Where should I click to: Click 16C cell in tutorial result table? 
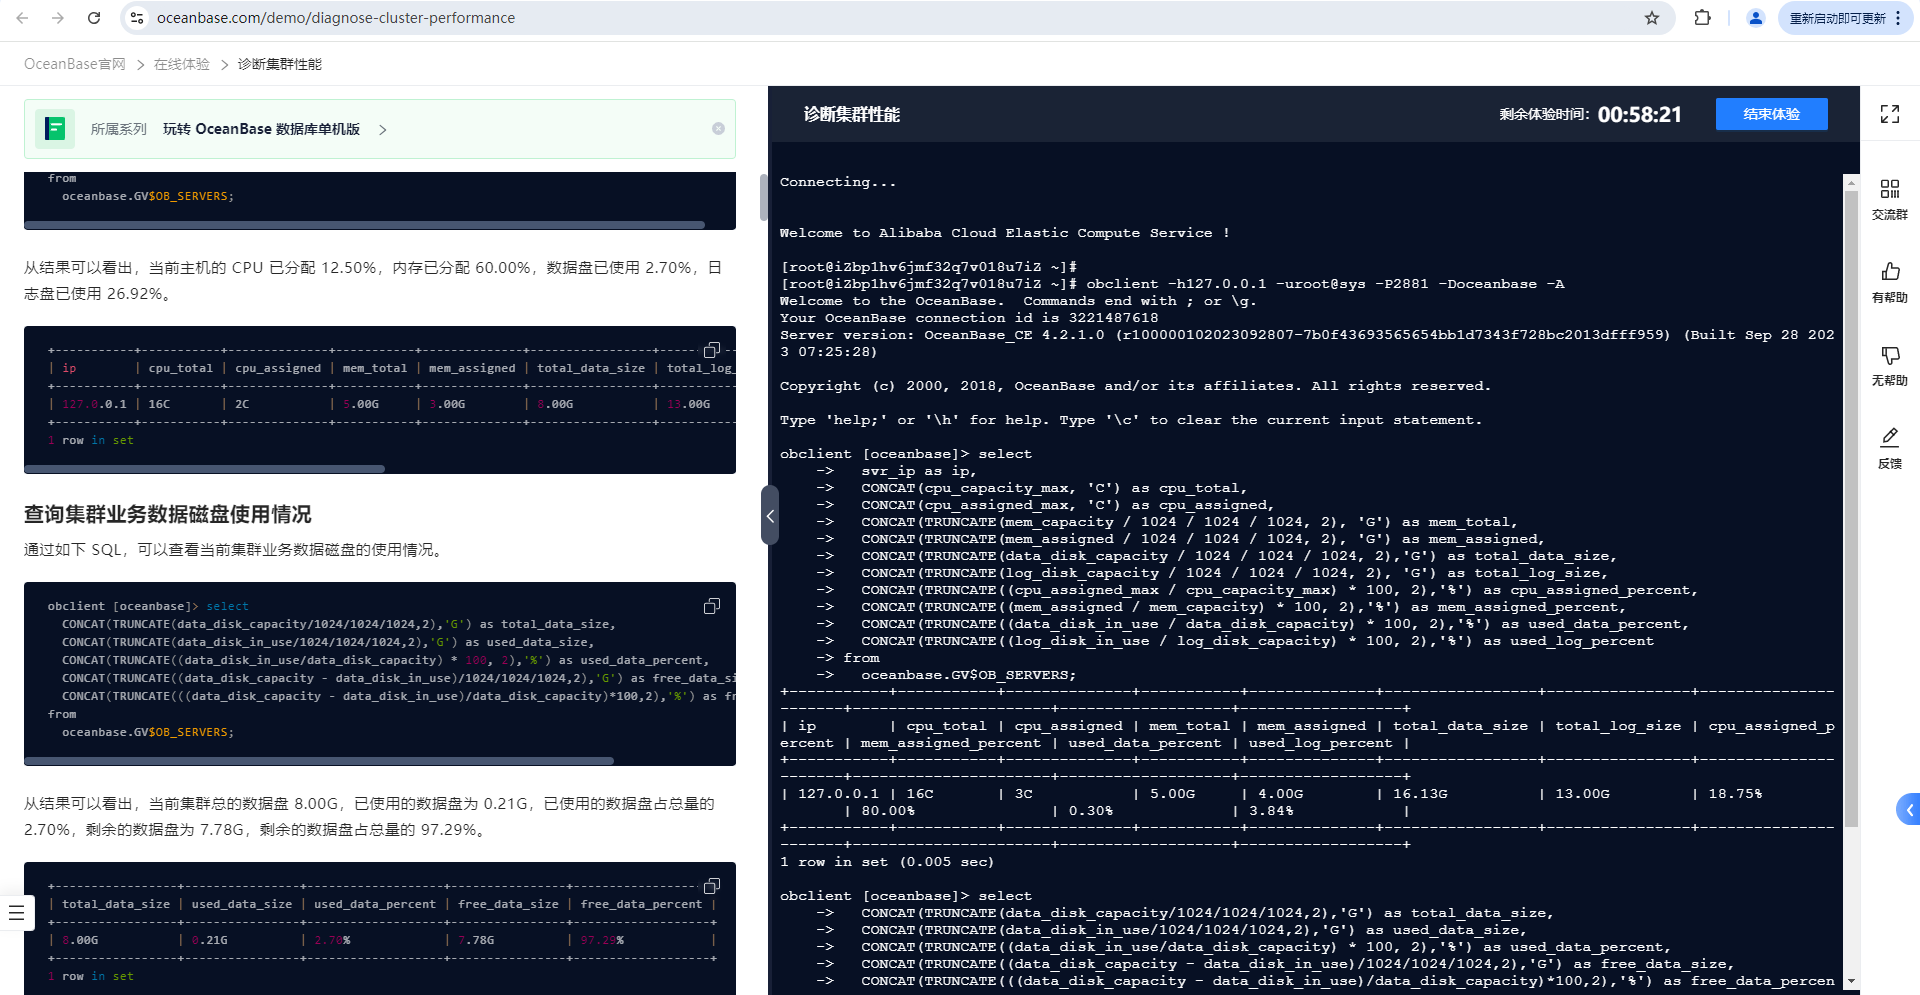(x=160, y=404)
